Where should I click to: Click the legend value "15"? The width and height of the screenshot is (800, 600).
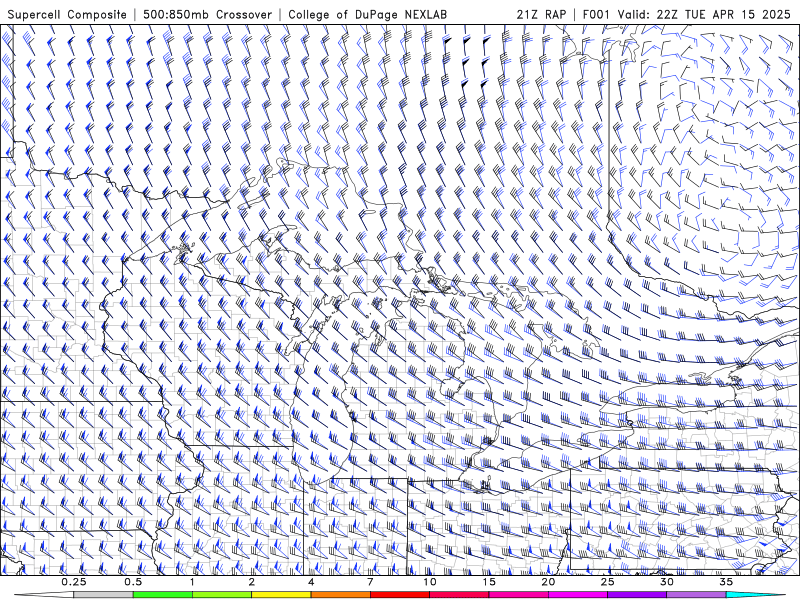[x=489, y=582]
